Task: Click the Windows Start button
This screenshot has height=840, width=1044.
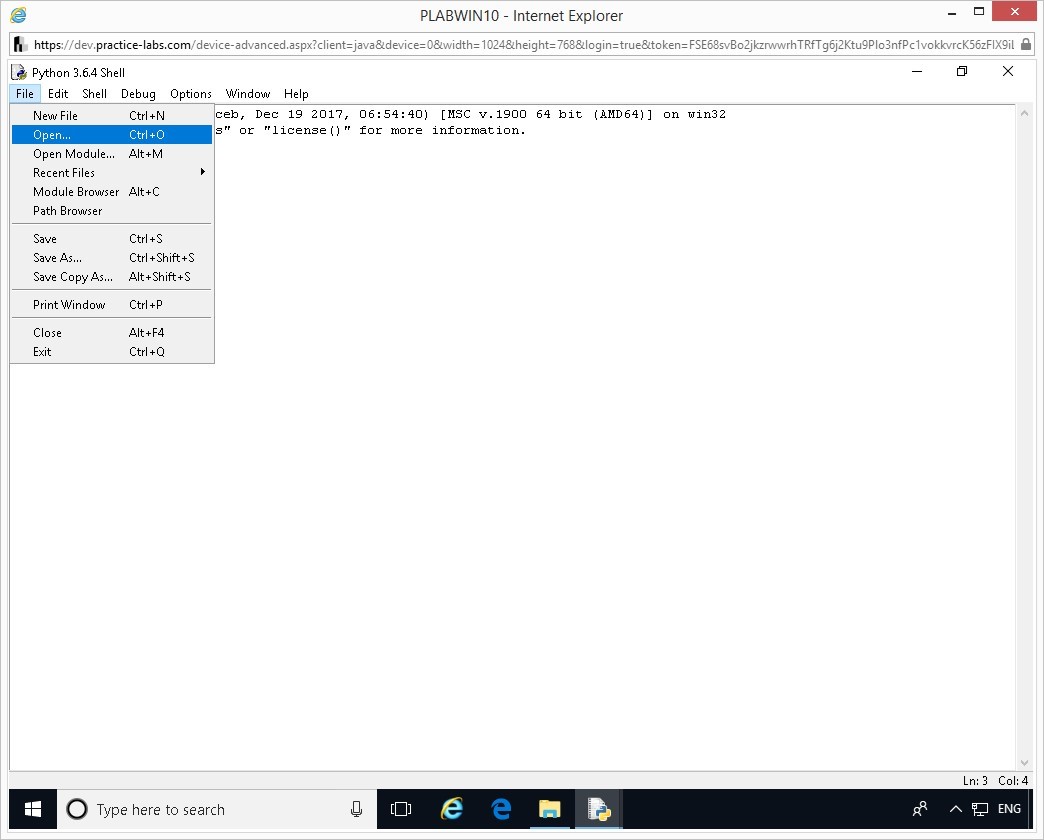Action: click(33, 809)
